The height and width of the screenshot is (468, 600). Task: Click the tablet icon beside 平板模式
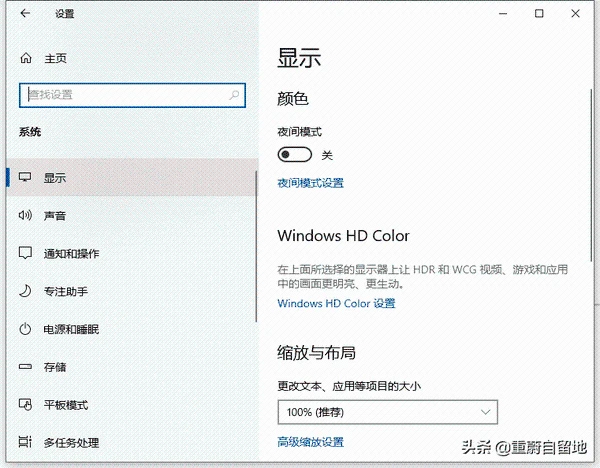click(25, 404)
